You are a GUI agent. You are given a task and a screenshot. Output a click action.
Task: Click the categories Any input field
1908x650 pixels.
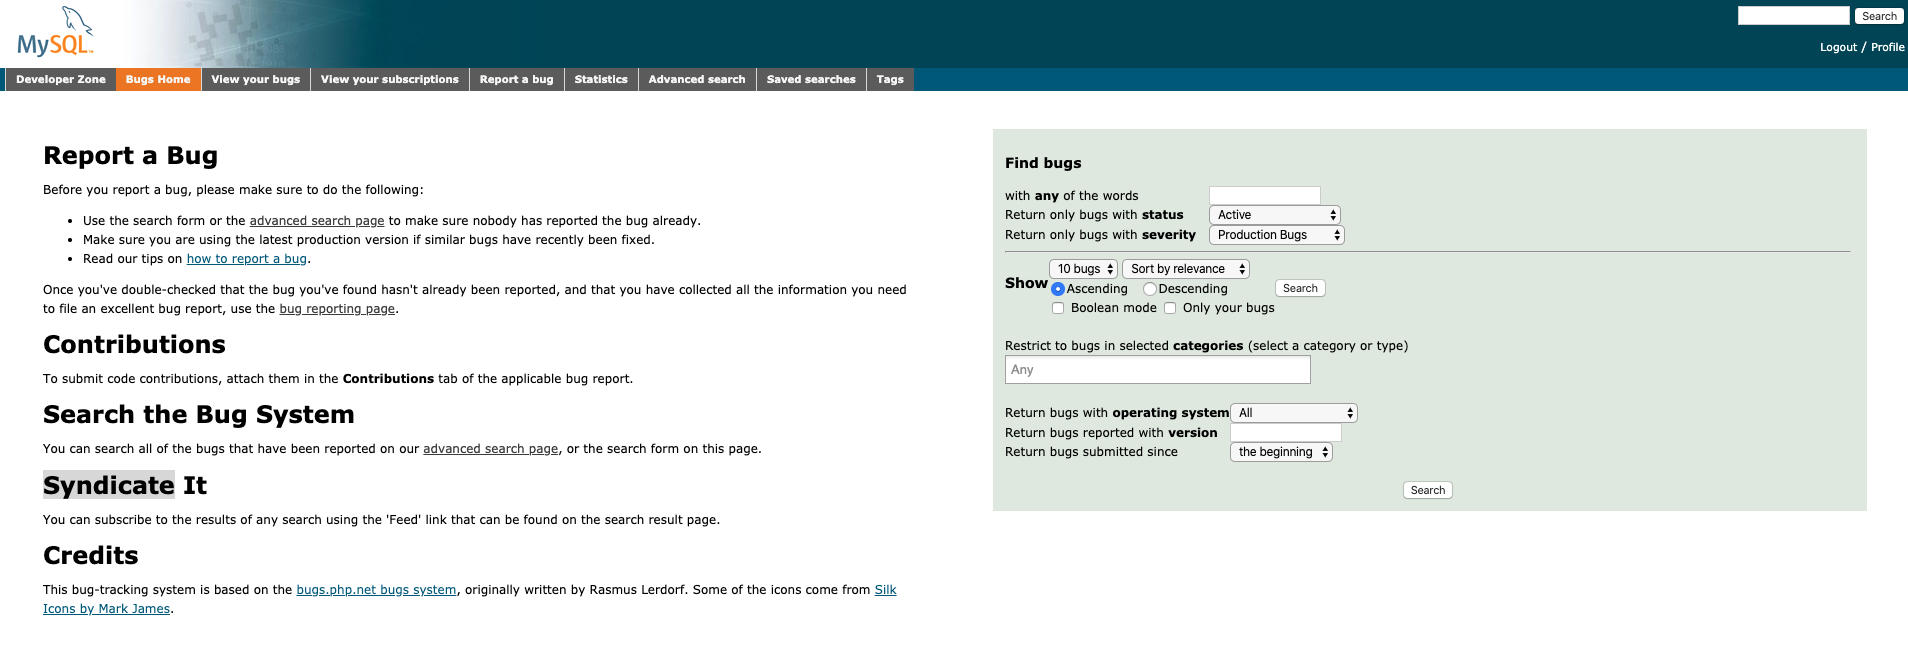click(1157, 370)
